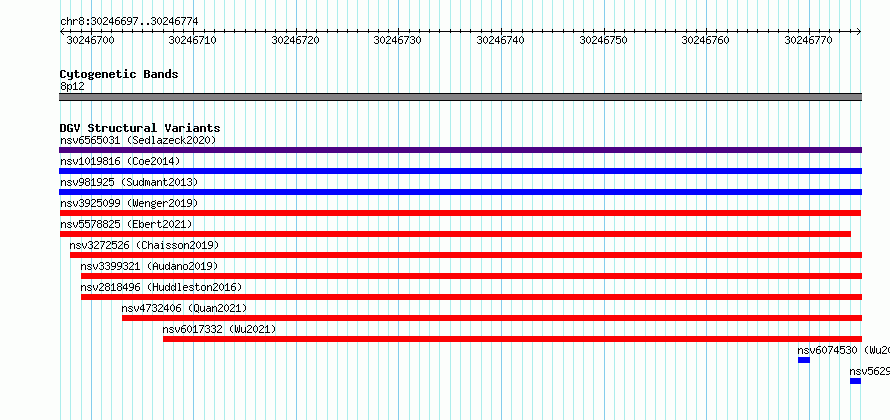Click the small blue bar under nsv5629

(855, 381)
